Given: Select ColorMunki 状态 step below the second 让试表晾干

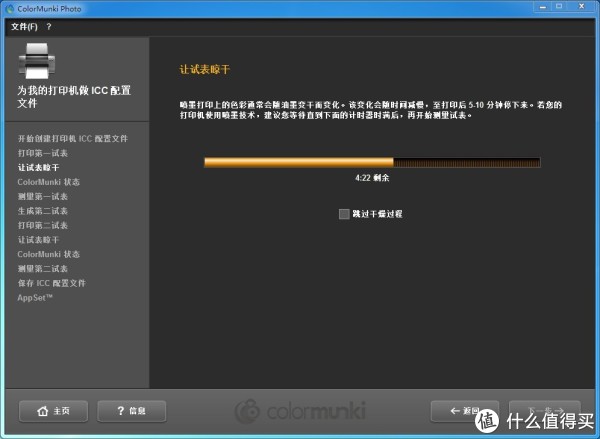Looking at the screenshot, I should pyautogui.click(x=49, y=254).
